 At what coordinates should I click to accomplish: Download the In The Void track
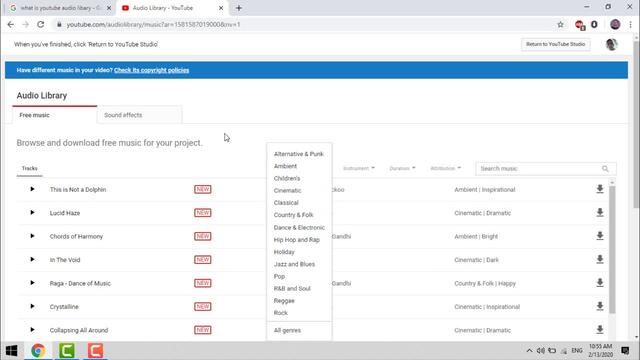click(x=600, y=259)
